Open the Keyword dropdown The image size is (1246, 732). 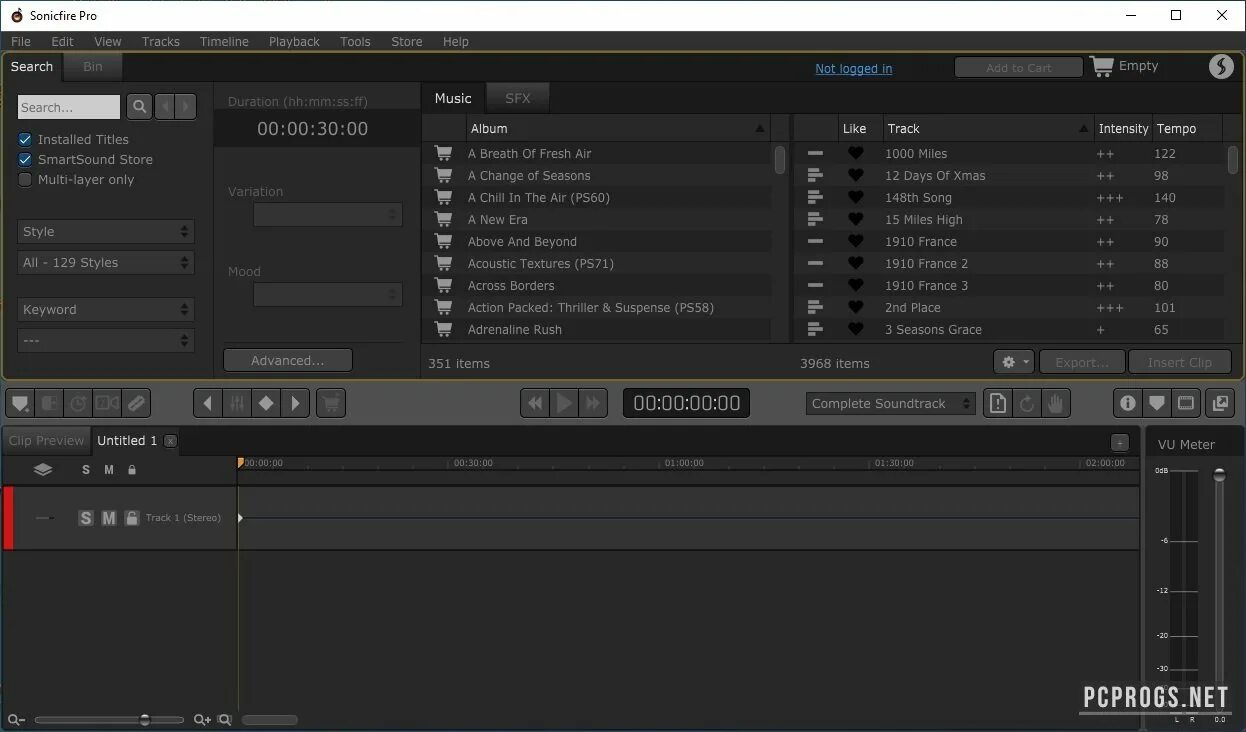106,309
